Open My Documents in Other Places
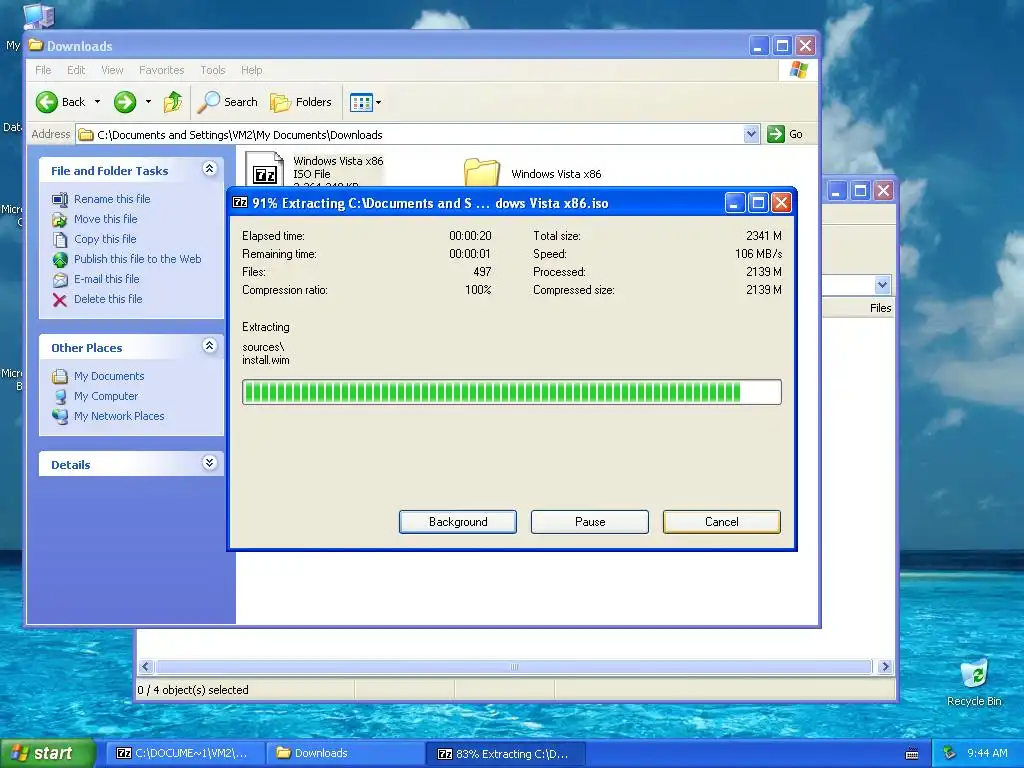The image size is (1024, 768). click(x=108, y=376)
